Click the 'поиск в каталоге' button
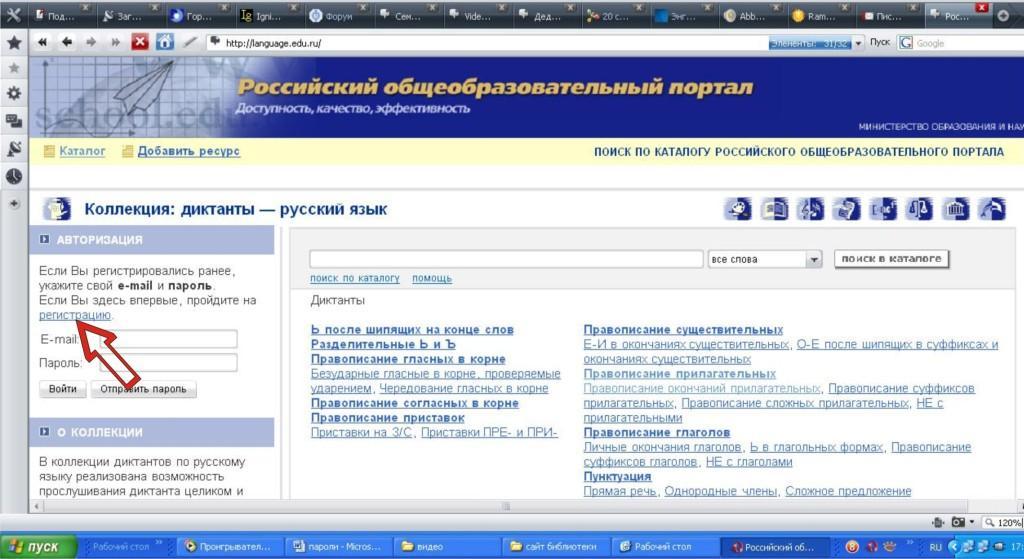Image resolution: width=1024 pixels, height=559 pixels. pyautogui.click(x=891, y=259)
